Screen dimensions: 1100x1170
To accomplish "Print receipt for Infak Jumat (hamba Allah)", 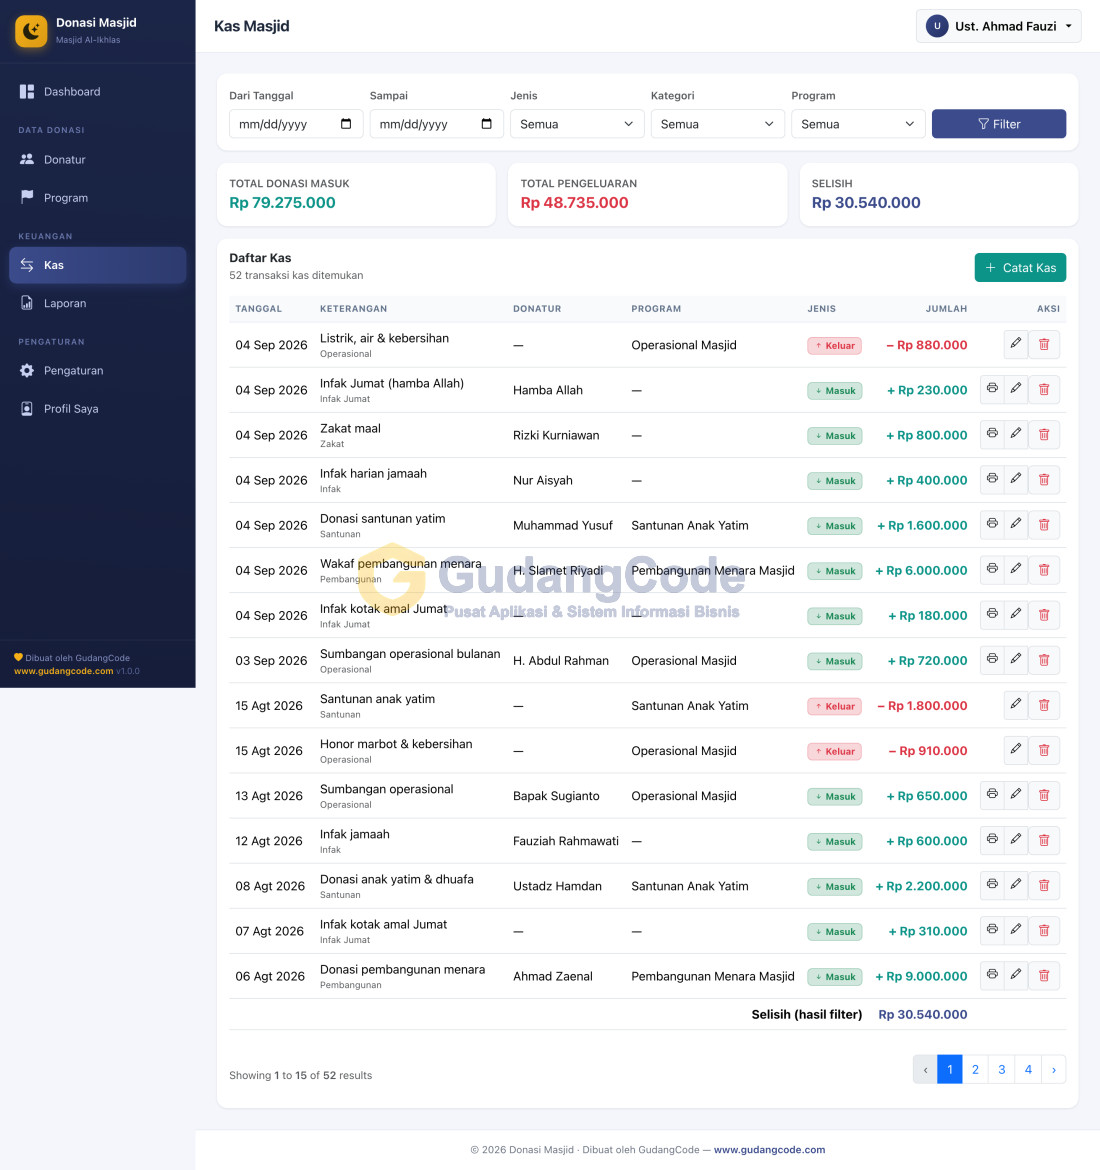I will (992, 390).
